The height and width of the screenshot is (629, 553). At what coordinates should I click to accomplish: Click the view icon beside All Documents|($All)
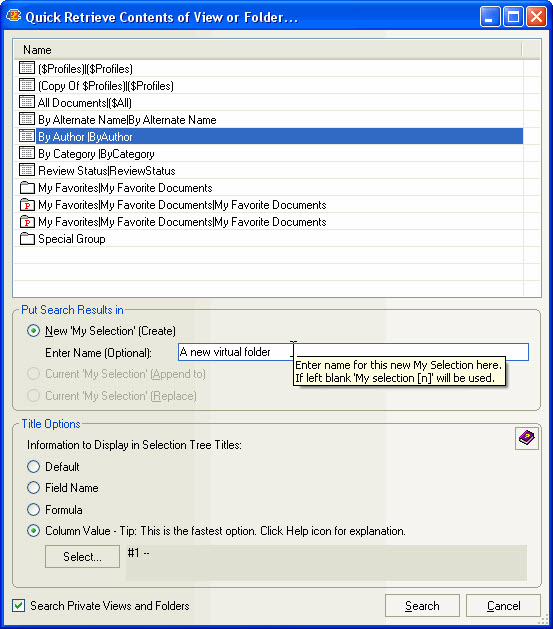pyautogui.click(x=27, y=102)
